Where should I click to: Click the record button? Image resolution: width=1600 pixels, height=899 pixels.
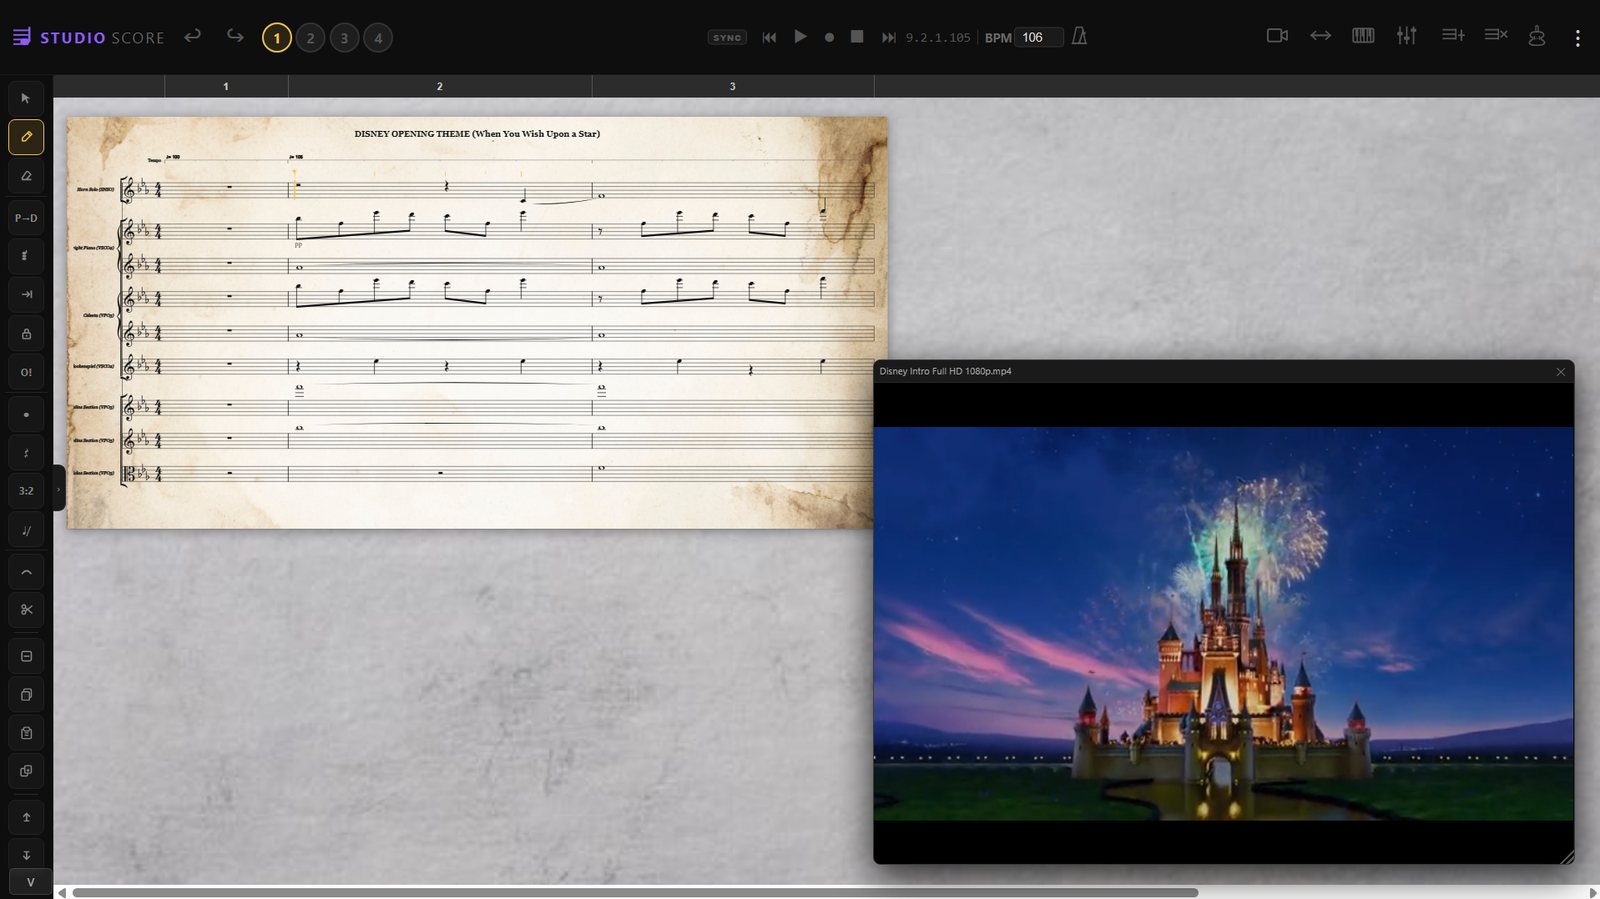pos(829,37)
